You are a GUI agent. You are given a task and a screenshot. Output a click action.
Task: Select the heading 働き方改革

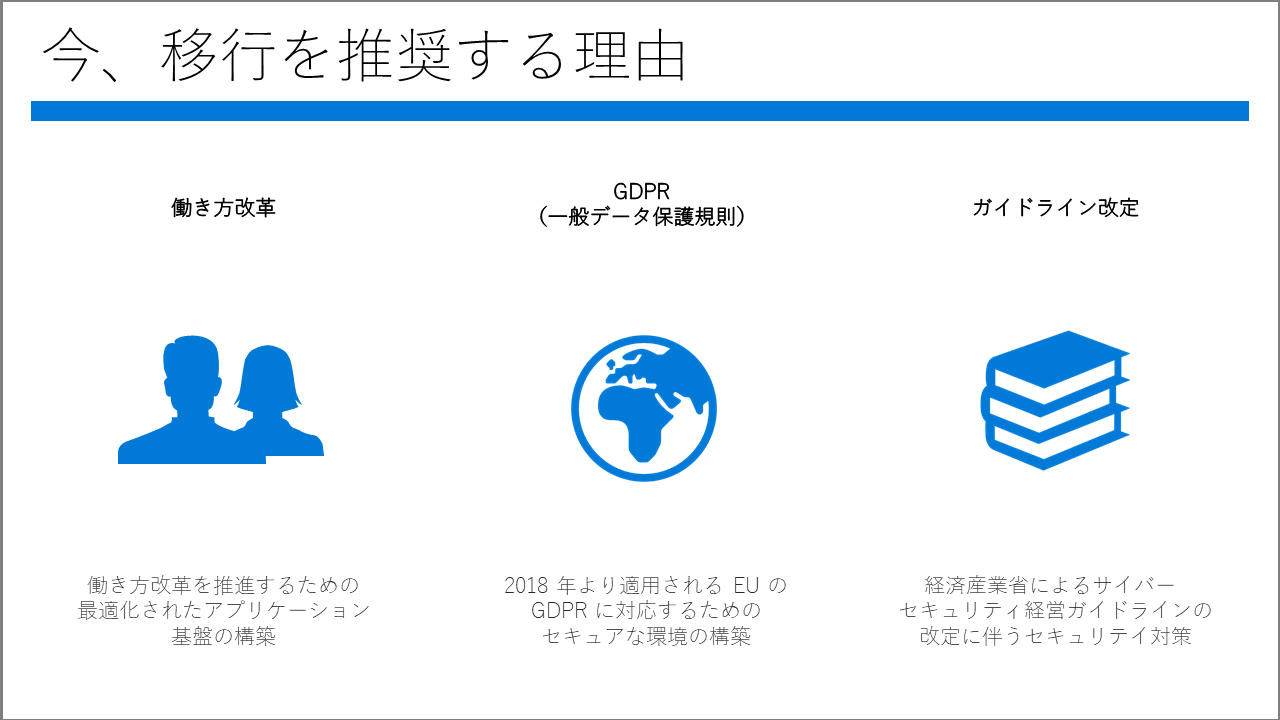224,208
